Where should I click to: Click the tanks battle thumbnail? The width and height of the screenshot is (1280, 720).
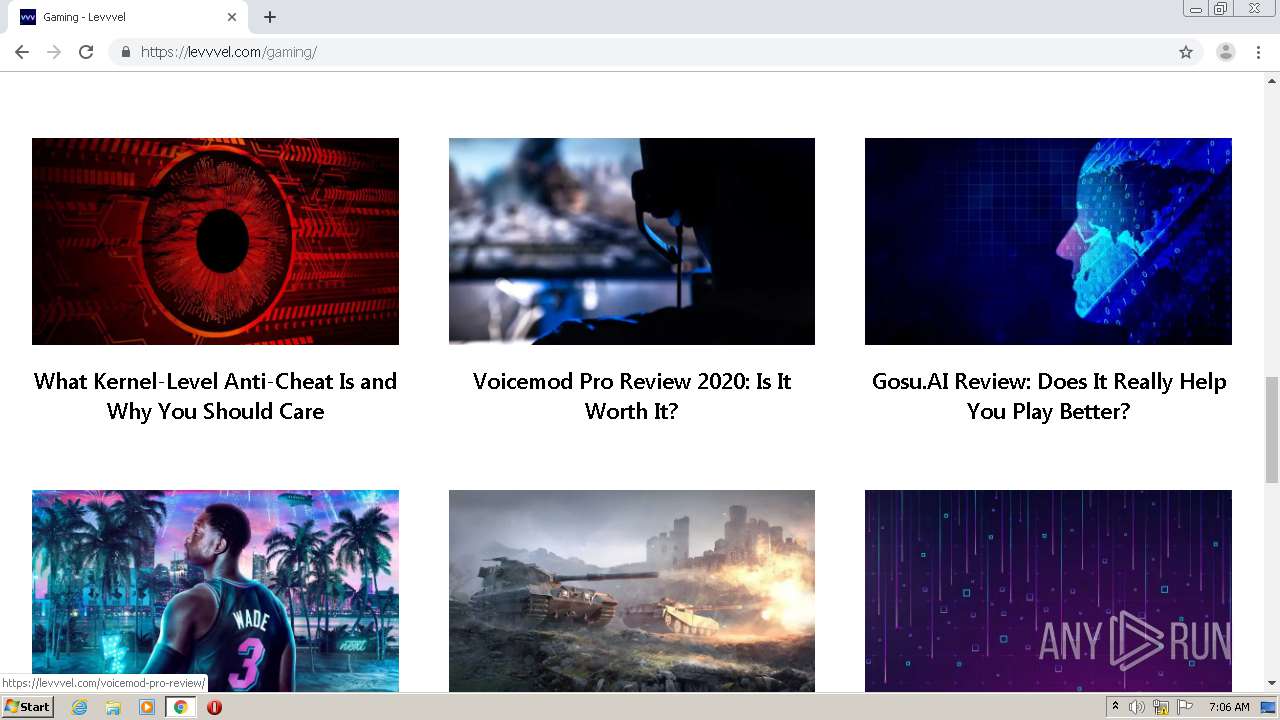click(632, 591)
